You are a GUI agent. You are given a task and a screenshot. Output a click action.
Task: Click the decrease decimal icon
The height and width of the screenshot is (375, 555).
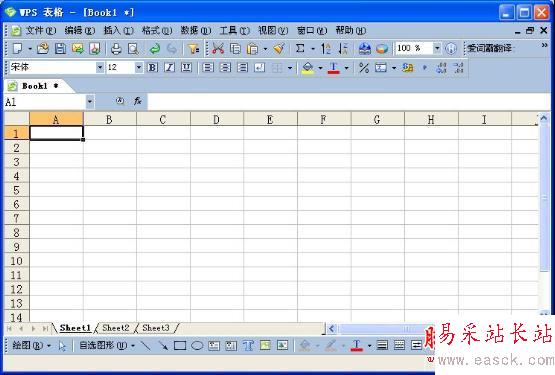(x=458, y=67)
